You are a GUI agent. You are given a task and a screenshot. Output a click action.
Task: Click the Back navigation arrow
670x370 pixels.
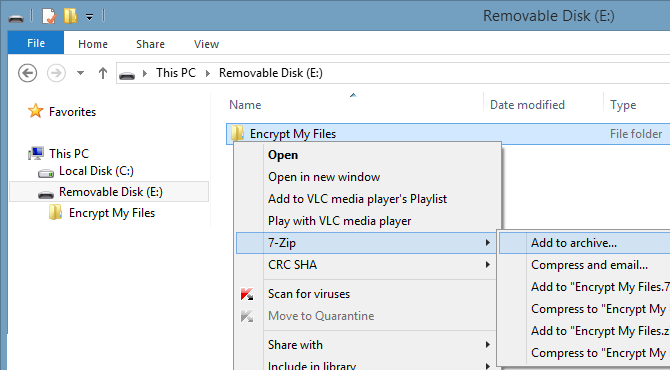pos(27,73)
